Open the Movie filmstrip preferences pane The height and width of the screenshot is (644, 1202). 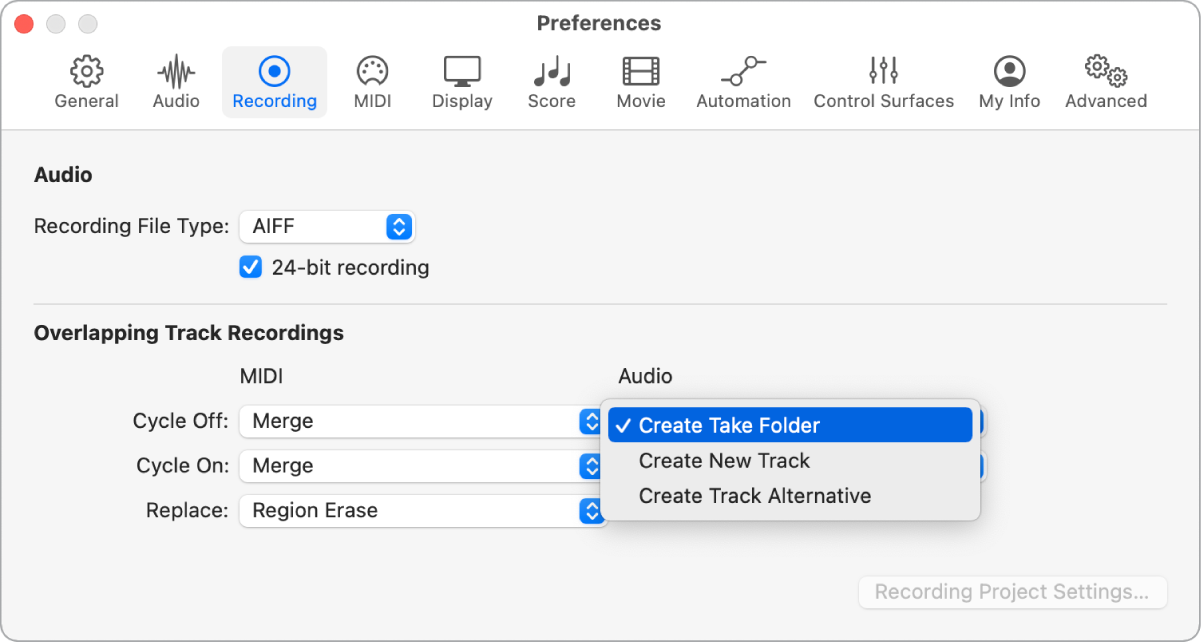point(641,82)
